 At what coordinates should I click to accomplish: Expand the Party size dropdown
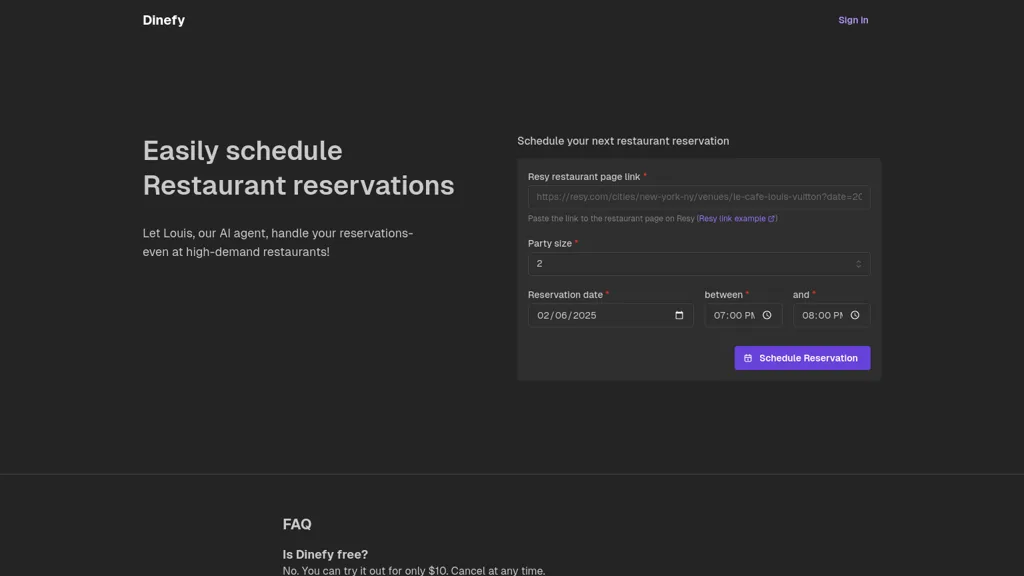pos(699,264)
